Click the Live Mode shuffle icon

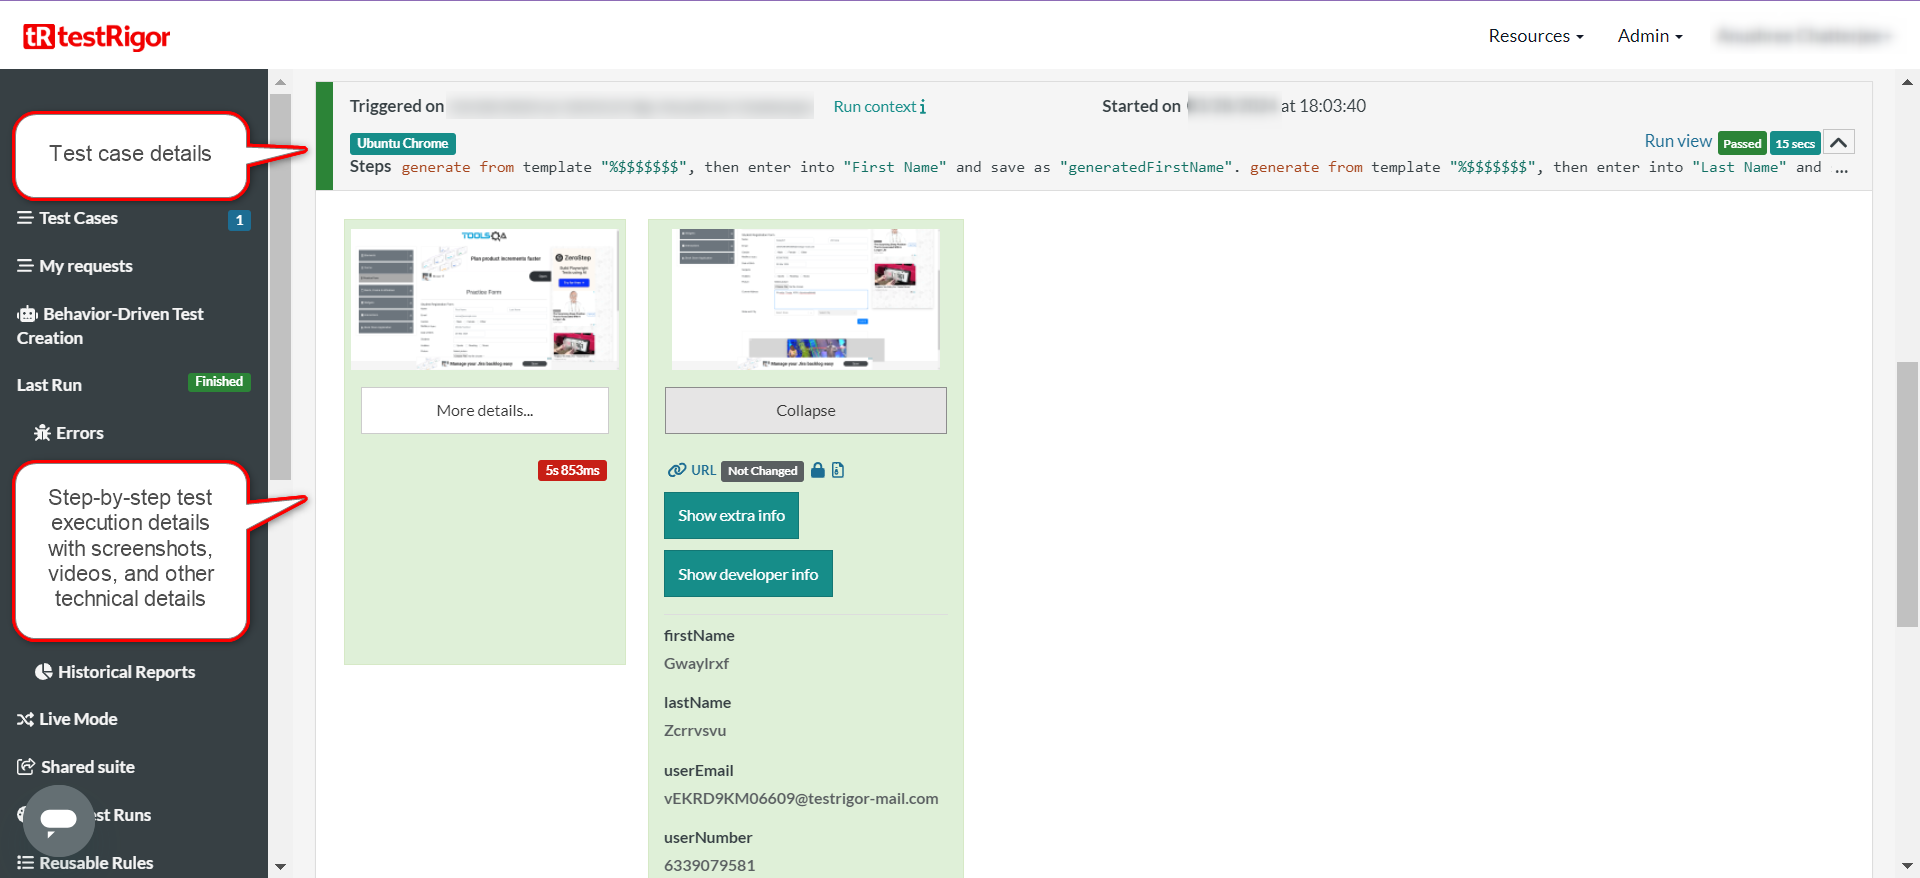click(25, 720)
